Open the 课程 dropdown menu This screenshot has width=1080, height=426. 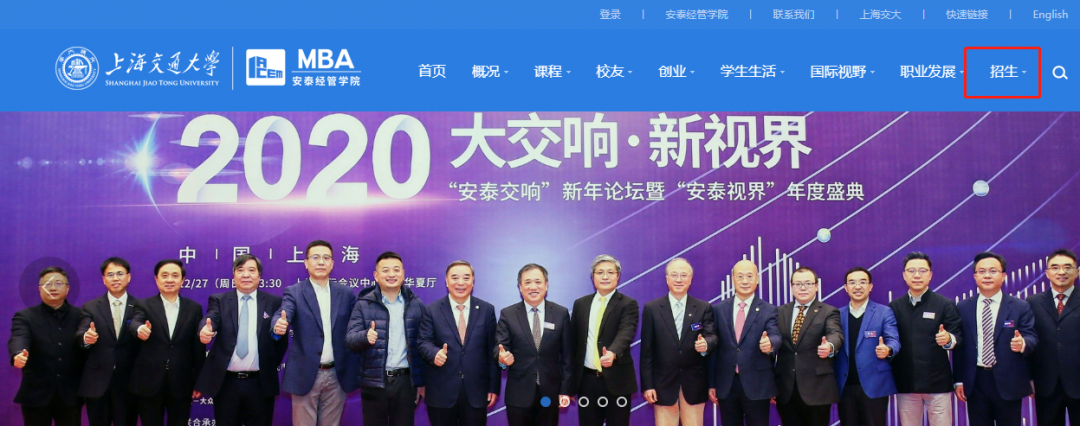click(x=552, y=72)
